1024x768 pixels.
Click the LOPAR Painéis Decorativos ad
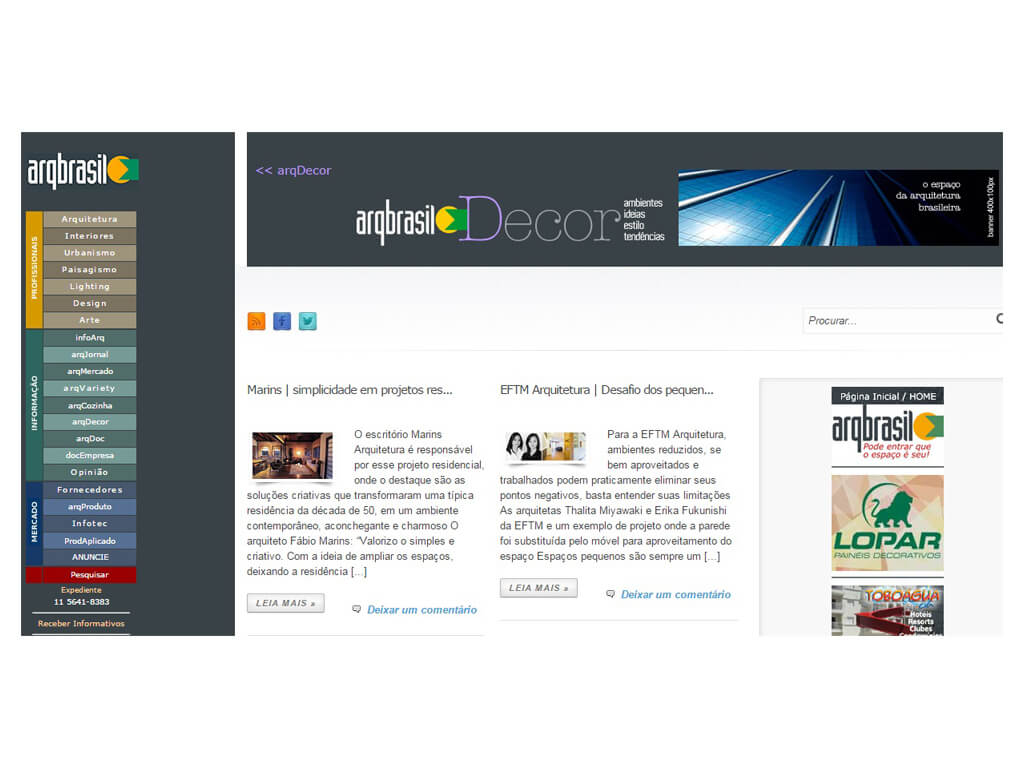tap(887, 523)
